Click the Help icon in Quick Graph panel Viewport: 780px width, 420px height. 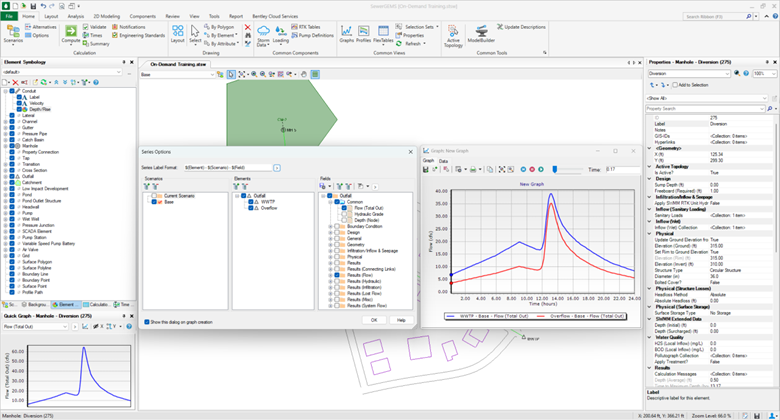click(129, 326)
